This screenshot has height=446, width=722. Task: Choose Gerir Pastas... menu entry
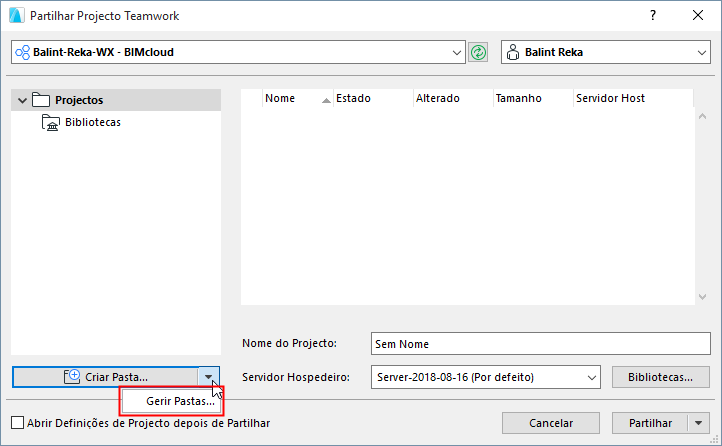click(x=172, y=401)
